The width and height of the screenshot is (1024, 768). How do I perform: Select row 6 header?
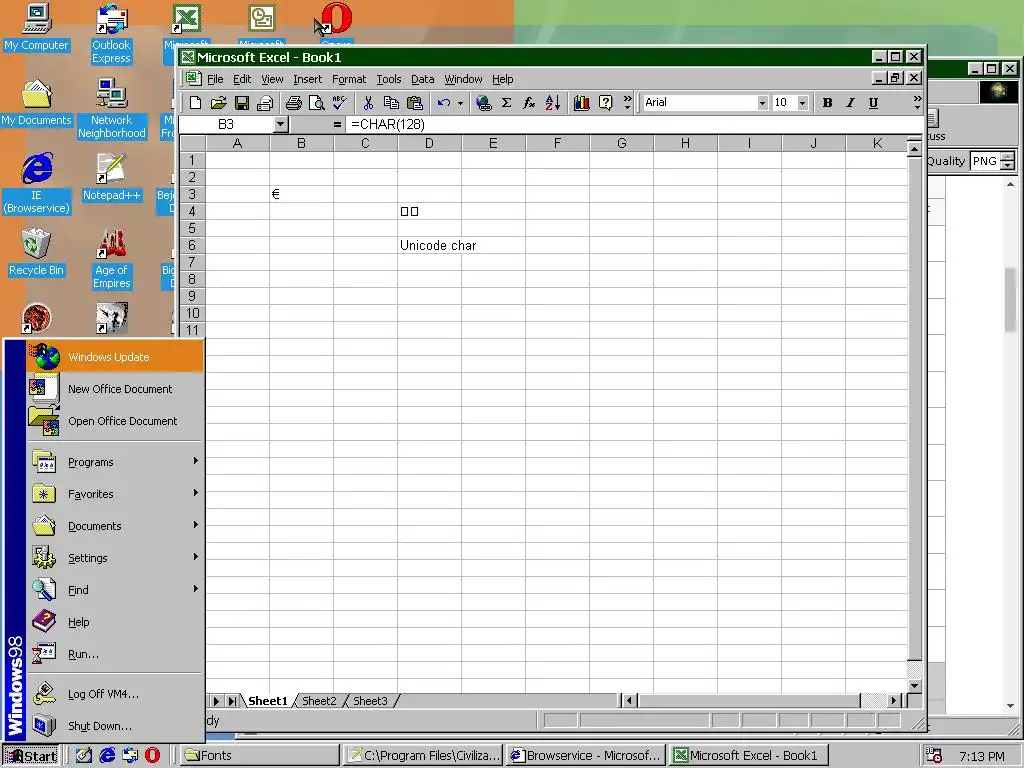point(193,246)
